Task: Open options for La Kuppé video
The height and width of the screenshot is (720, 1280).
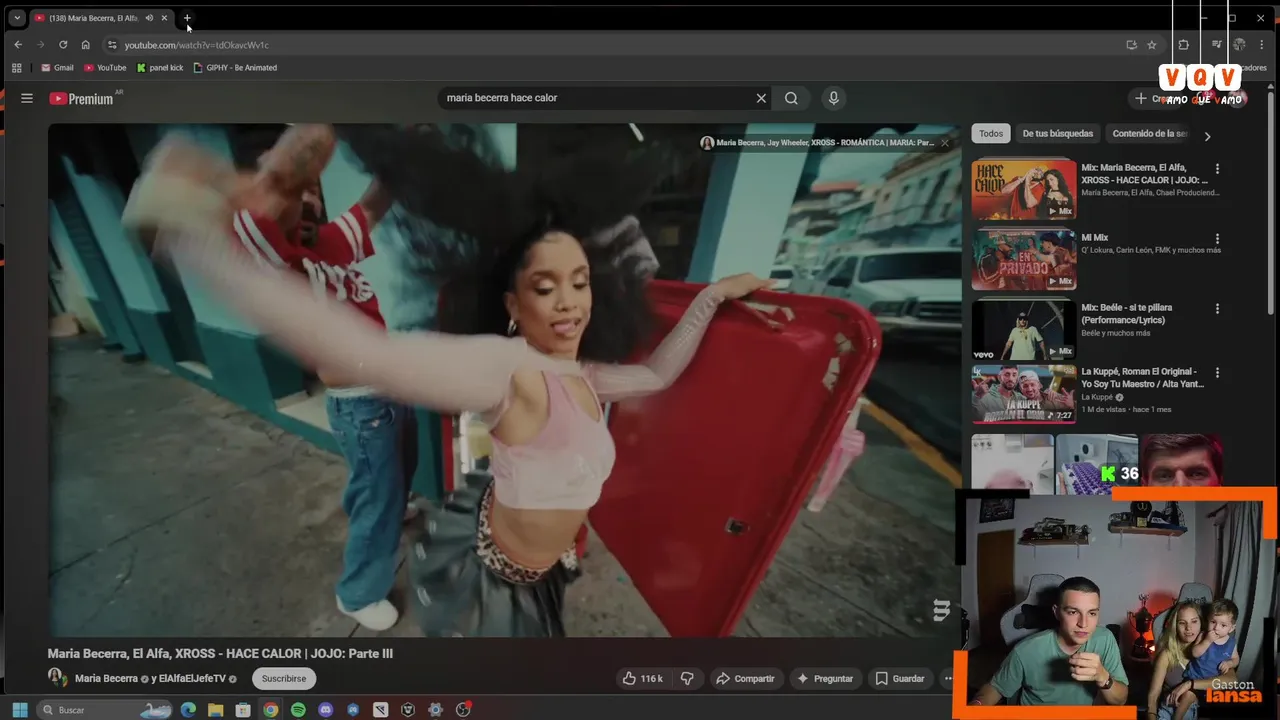Action: pos(1217,373)
